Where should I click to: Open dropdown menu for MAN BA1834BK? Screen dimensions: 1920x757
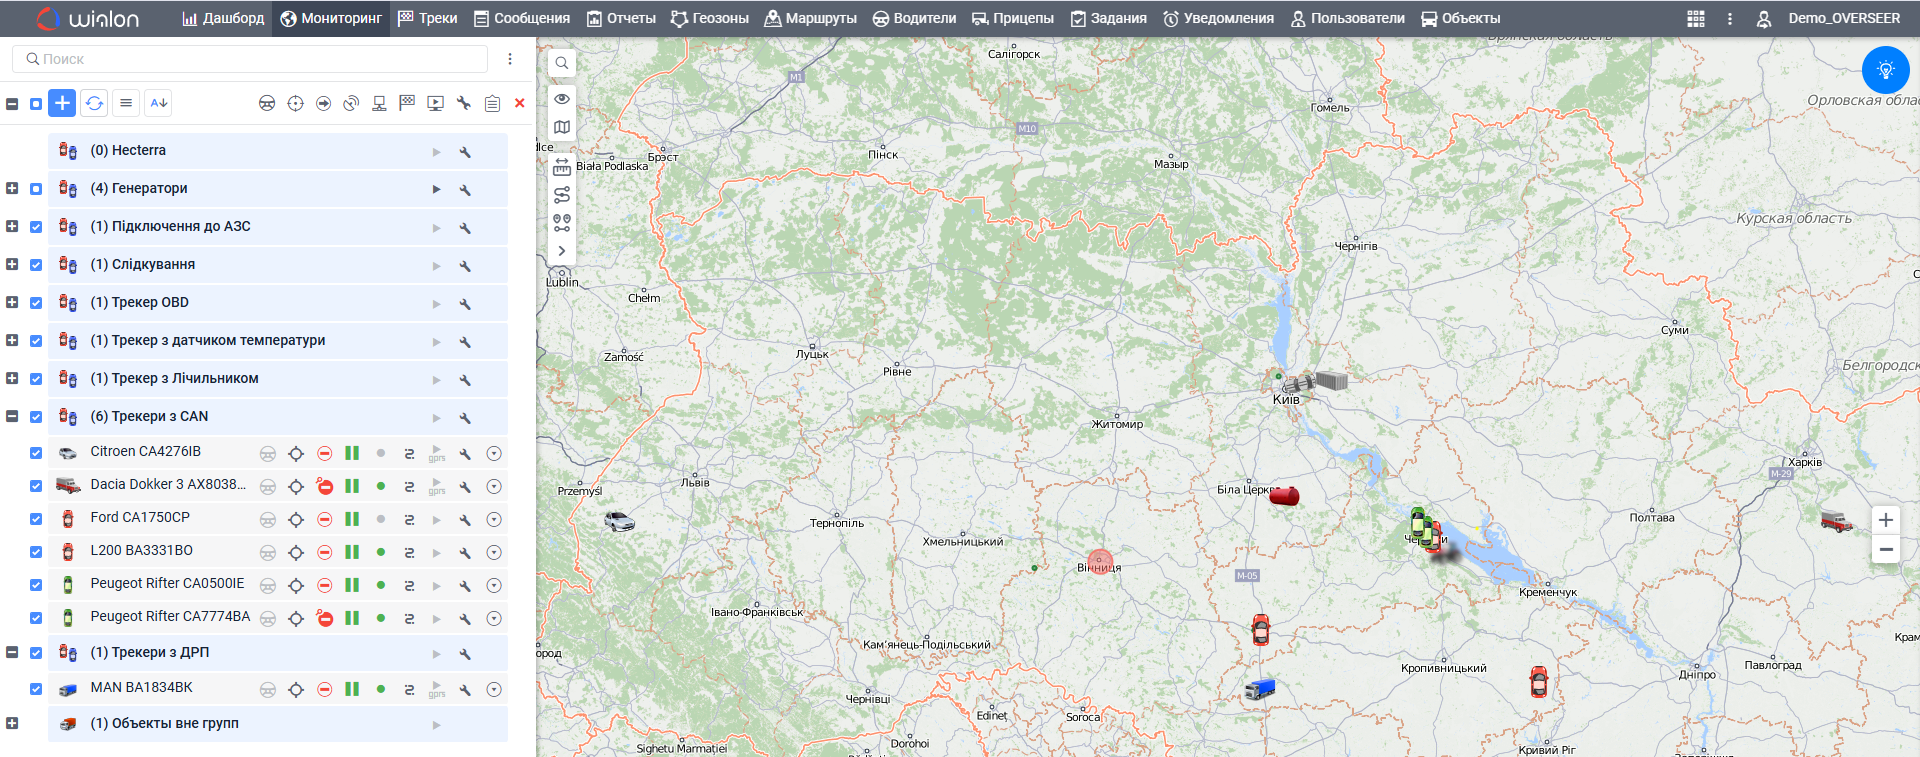tap(494, 690)
